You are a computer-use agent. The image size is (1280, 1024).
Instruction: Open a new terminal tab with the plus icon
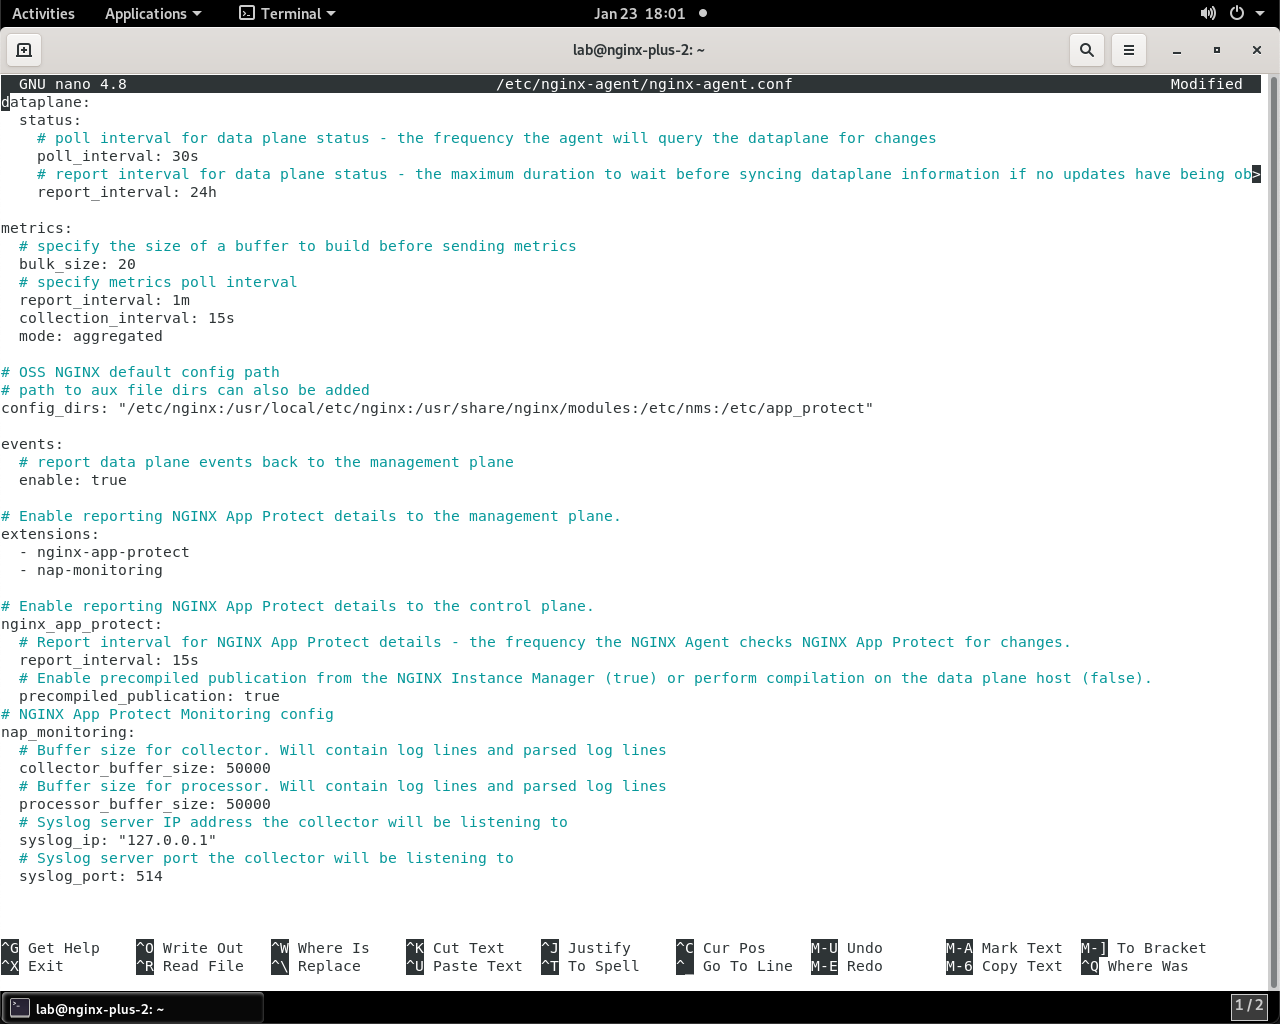[24, 50]
